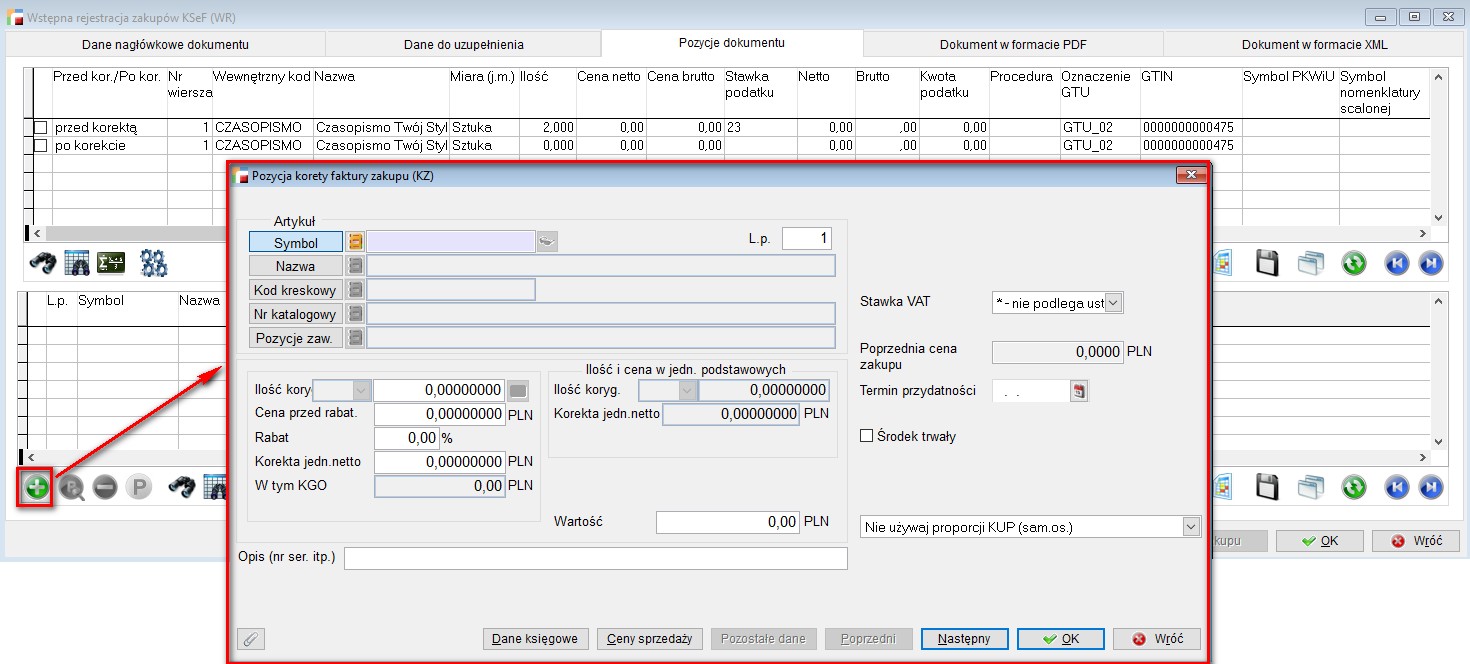Click the green plus add-position icon
The width and height of the screenshot is (1470, 664).
coord(36,487)
